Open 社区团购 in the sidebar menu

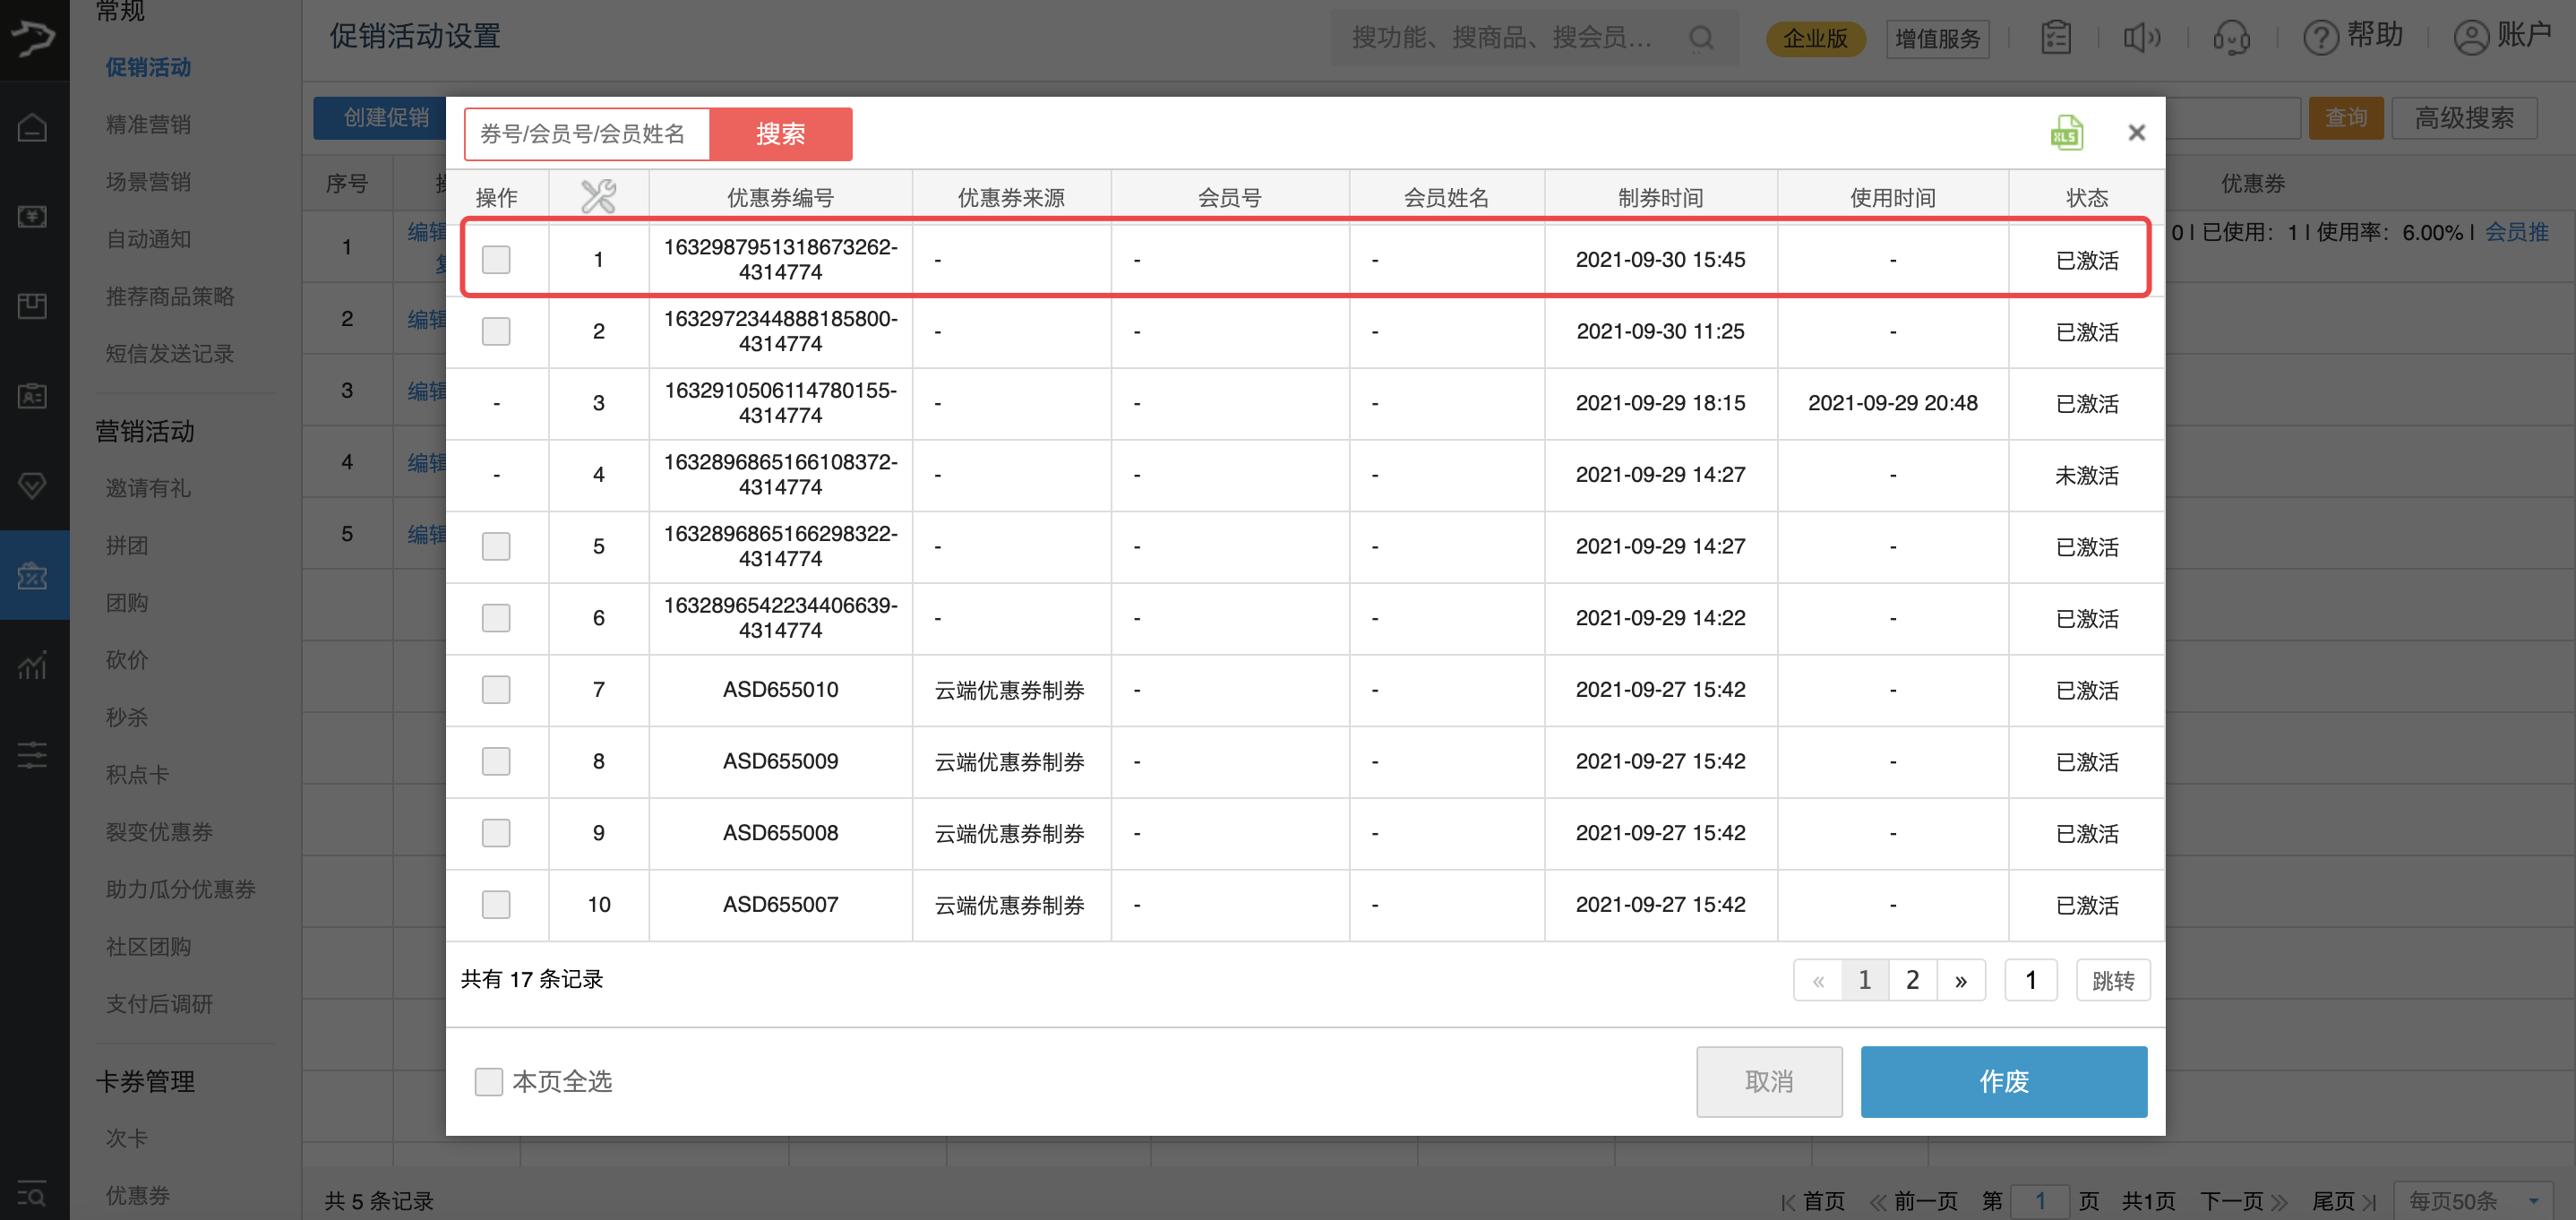pos(148,946)
